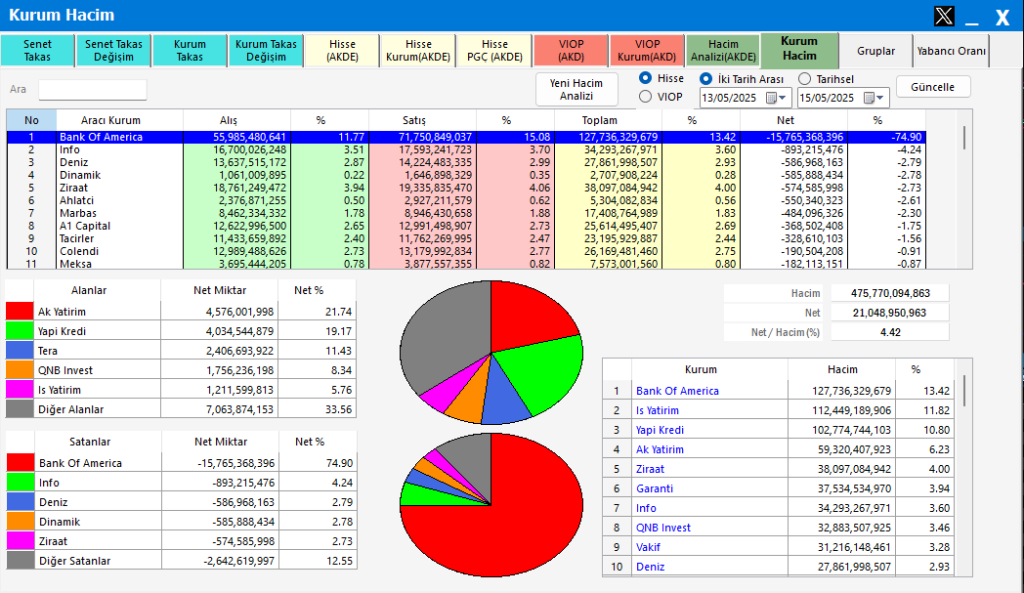
Task: Select the Tarihsel radio option
Action: pyautogui.click(x=805, y=79)
